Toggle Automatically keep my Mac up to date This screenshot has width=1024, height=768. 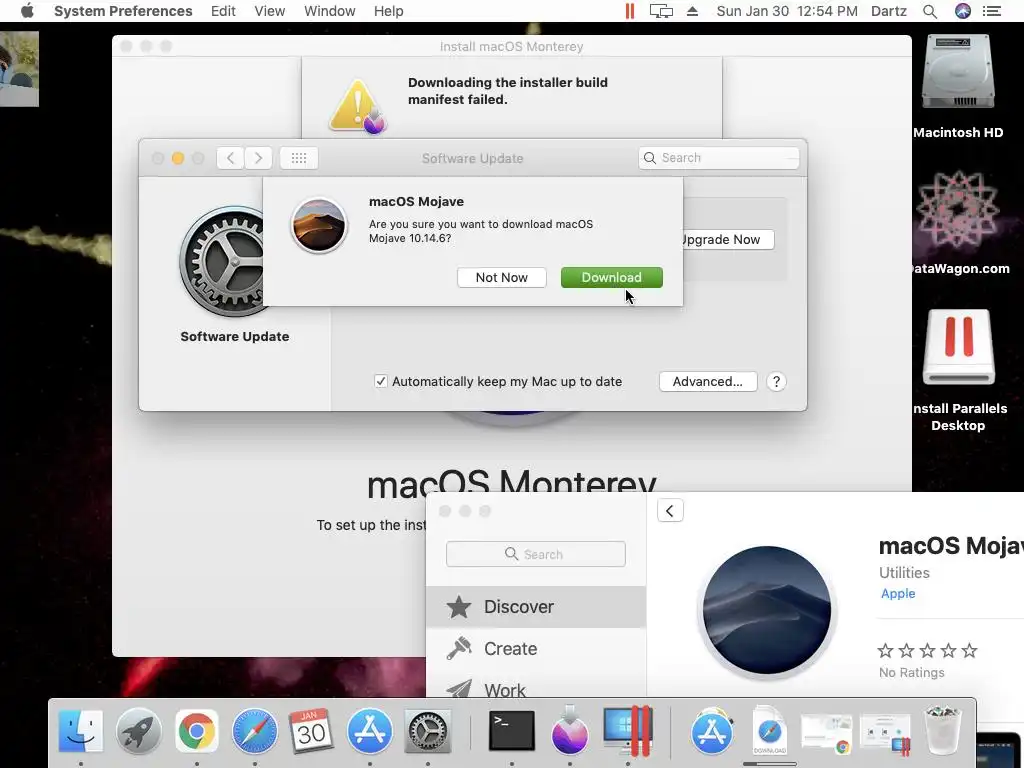[381, 381]
